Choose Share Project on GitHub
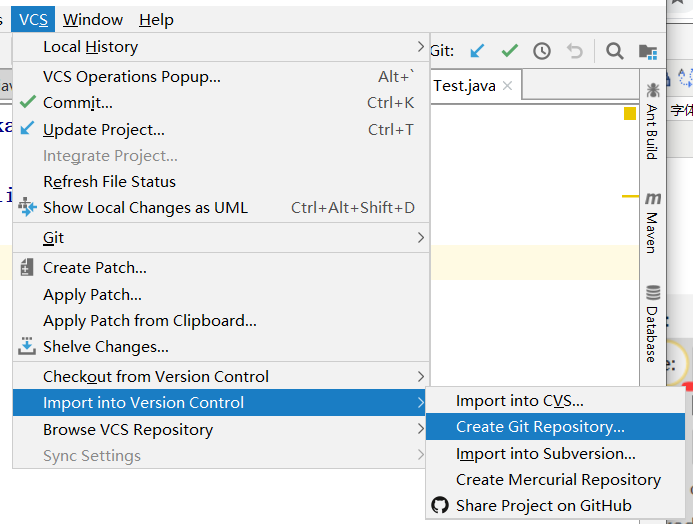The width and height of the screenshot is (693, 524). 543,506
